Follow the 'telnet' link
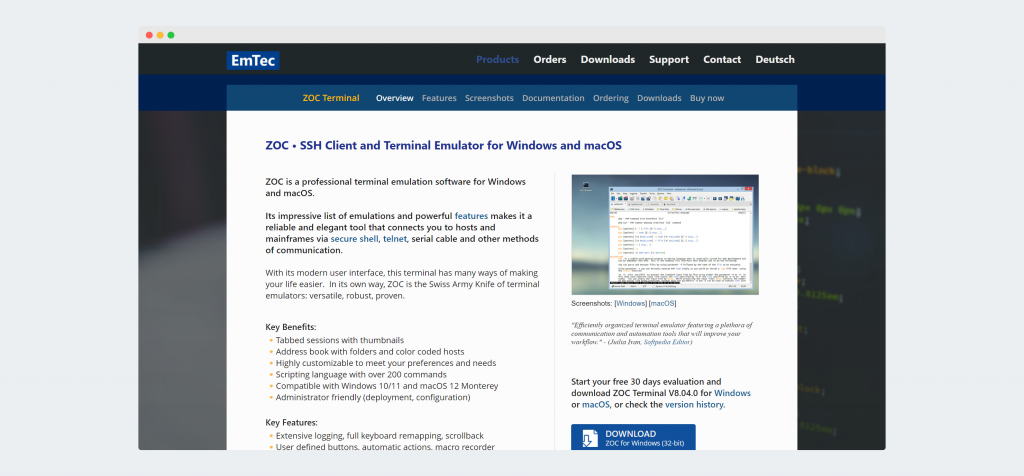1024x476 pixels. click(395, 239)
